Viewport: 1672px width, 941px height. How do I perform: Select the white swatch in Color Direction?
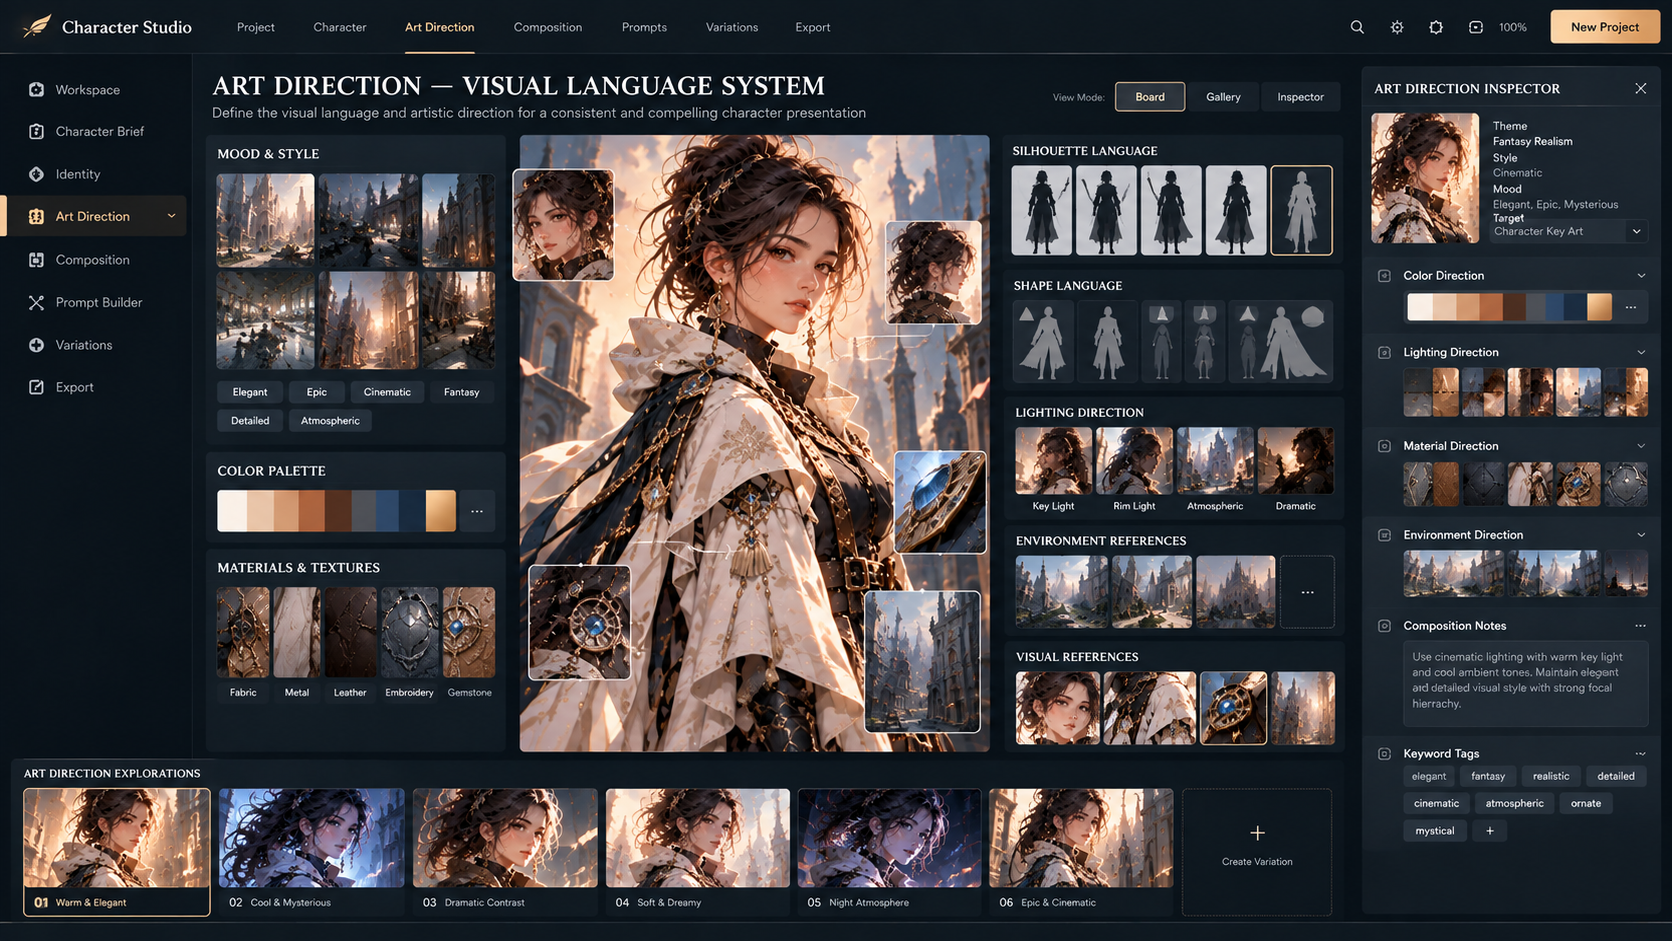(x=1420, y=307)
